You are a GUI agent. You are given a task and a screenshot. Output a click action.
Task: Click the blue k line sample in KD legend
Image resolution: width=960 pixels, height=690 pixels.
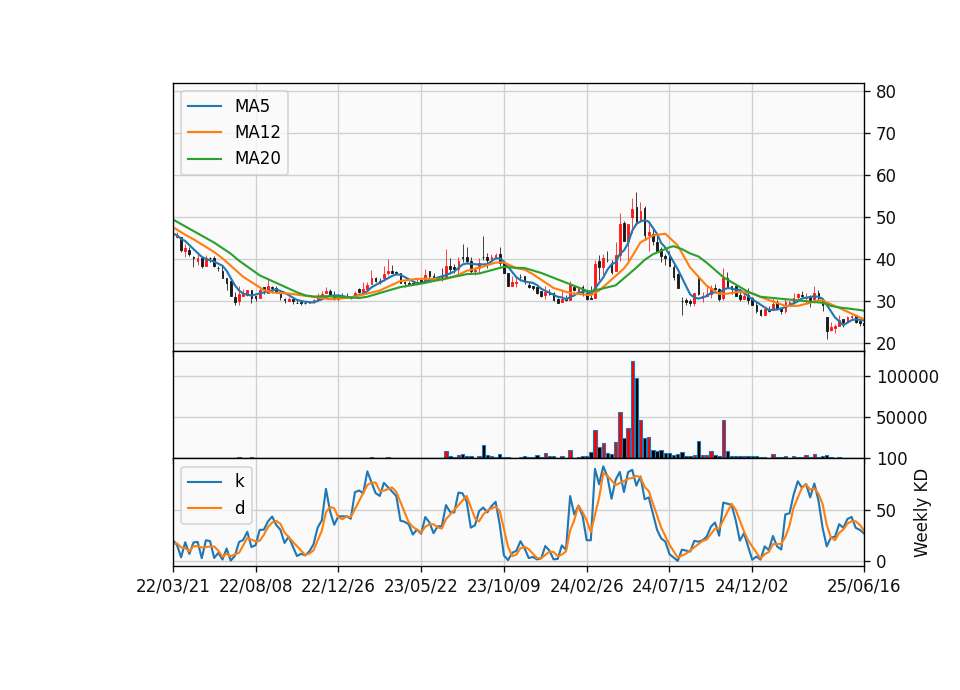tap(204, 482)
